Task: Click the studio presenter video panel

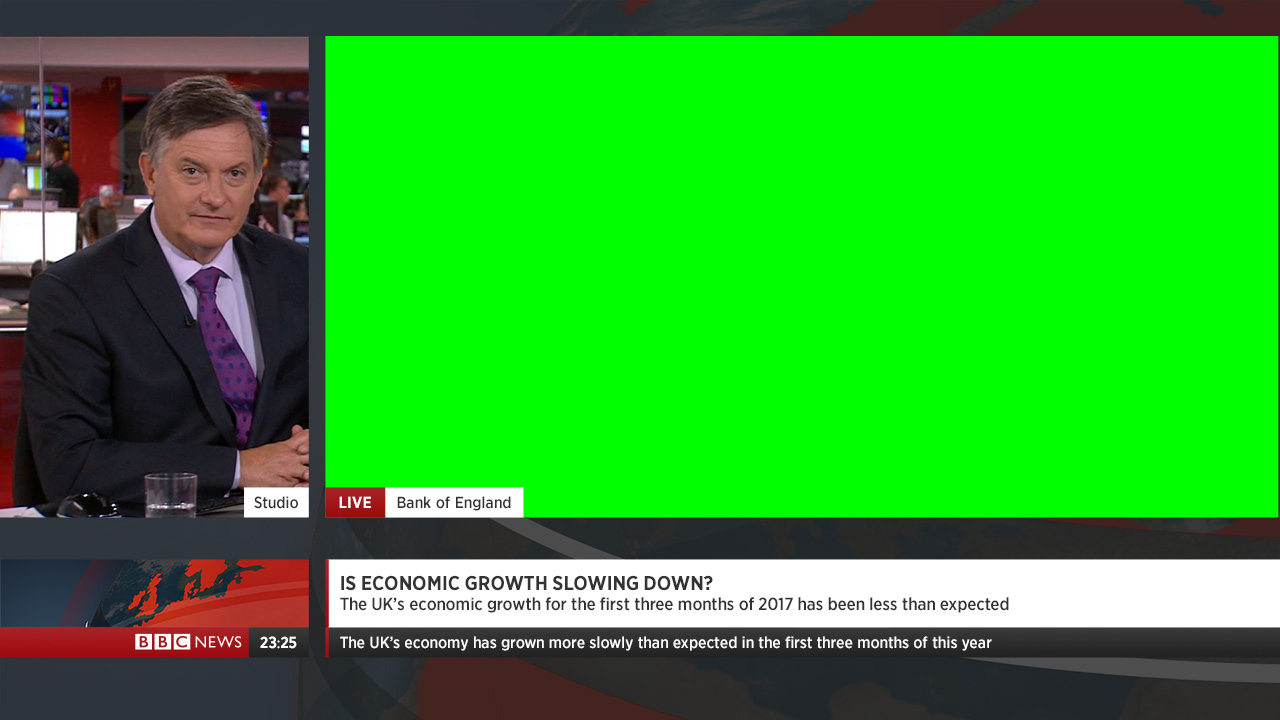Action: pos(154,277)
